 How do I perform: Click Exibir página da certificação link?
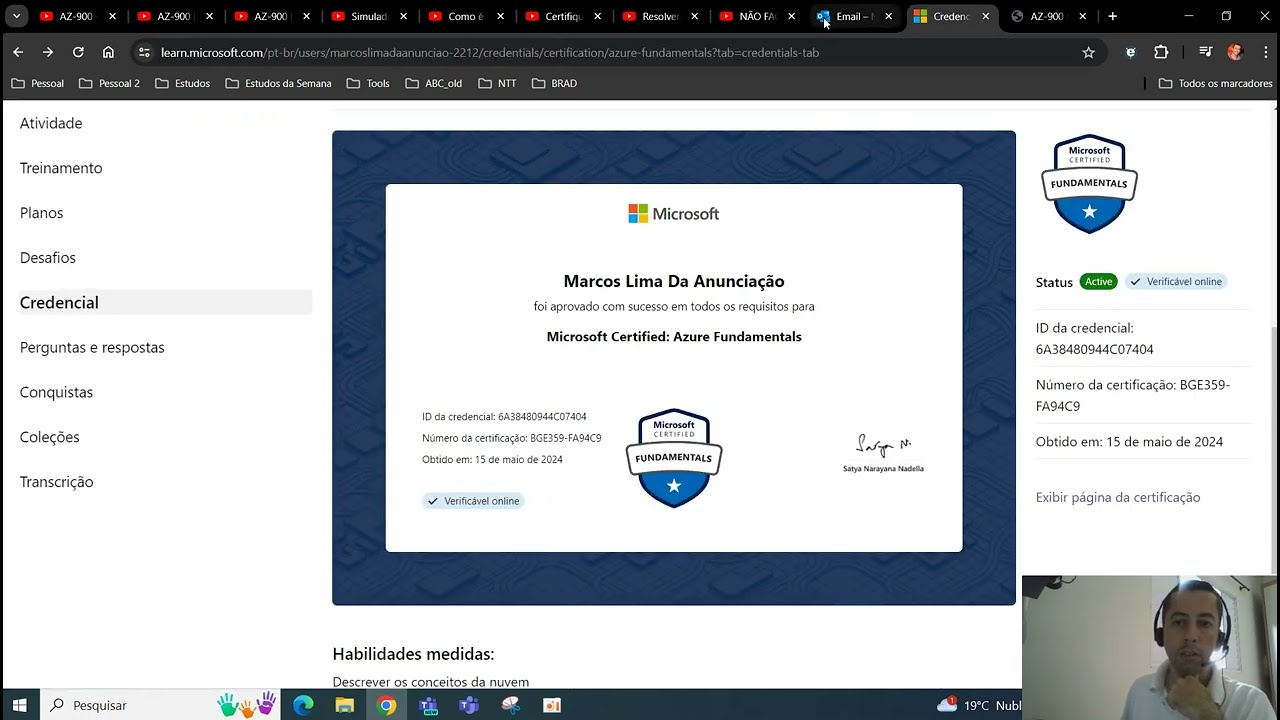pyautogui.click(x=1118, y=497)
